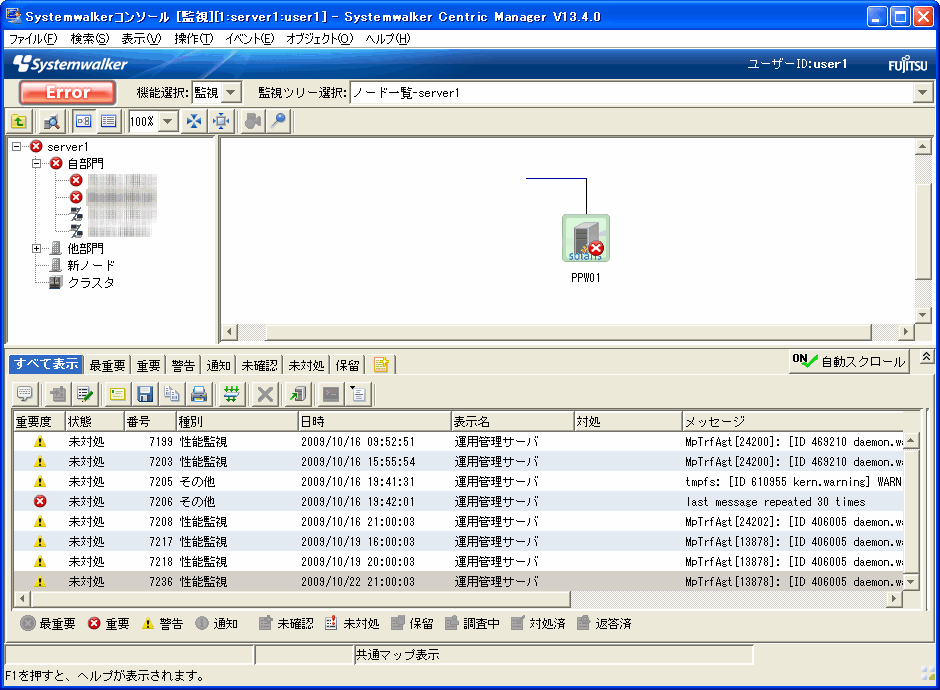Open the オブジェクト(O) menu
940x690 pixels.
pyautogui.click(x=320, y=39)
